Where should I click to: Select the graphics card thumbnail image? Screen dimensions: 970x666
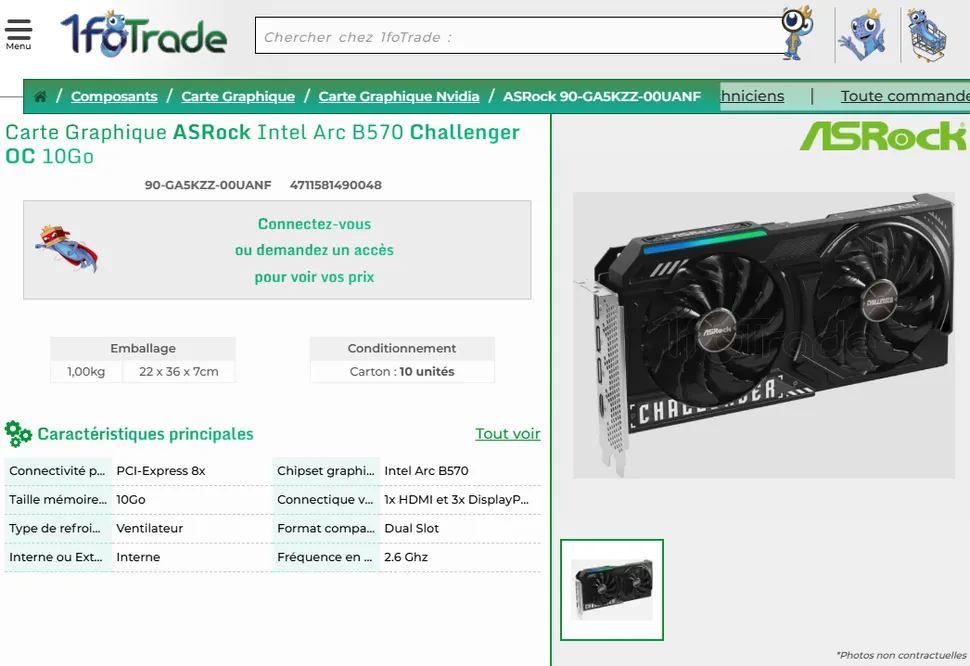(612, 589)
